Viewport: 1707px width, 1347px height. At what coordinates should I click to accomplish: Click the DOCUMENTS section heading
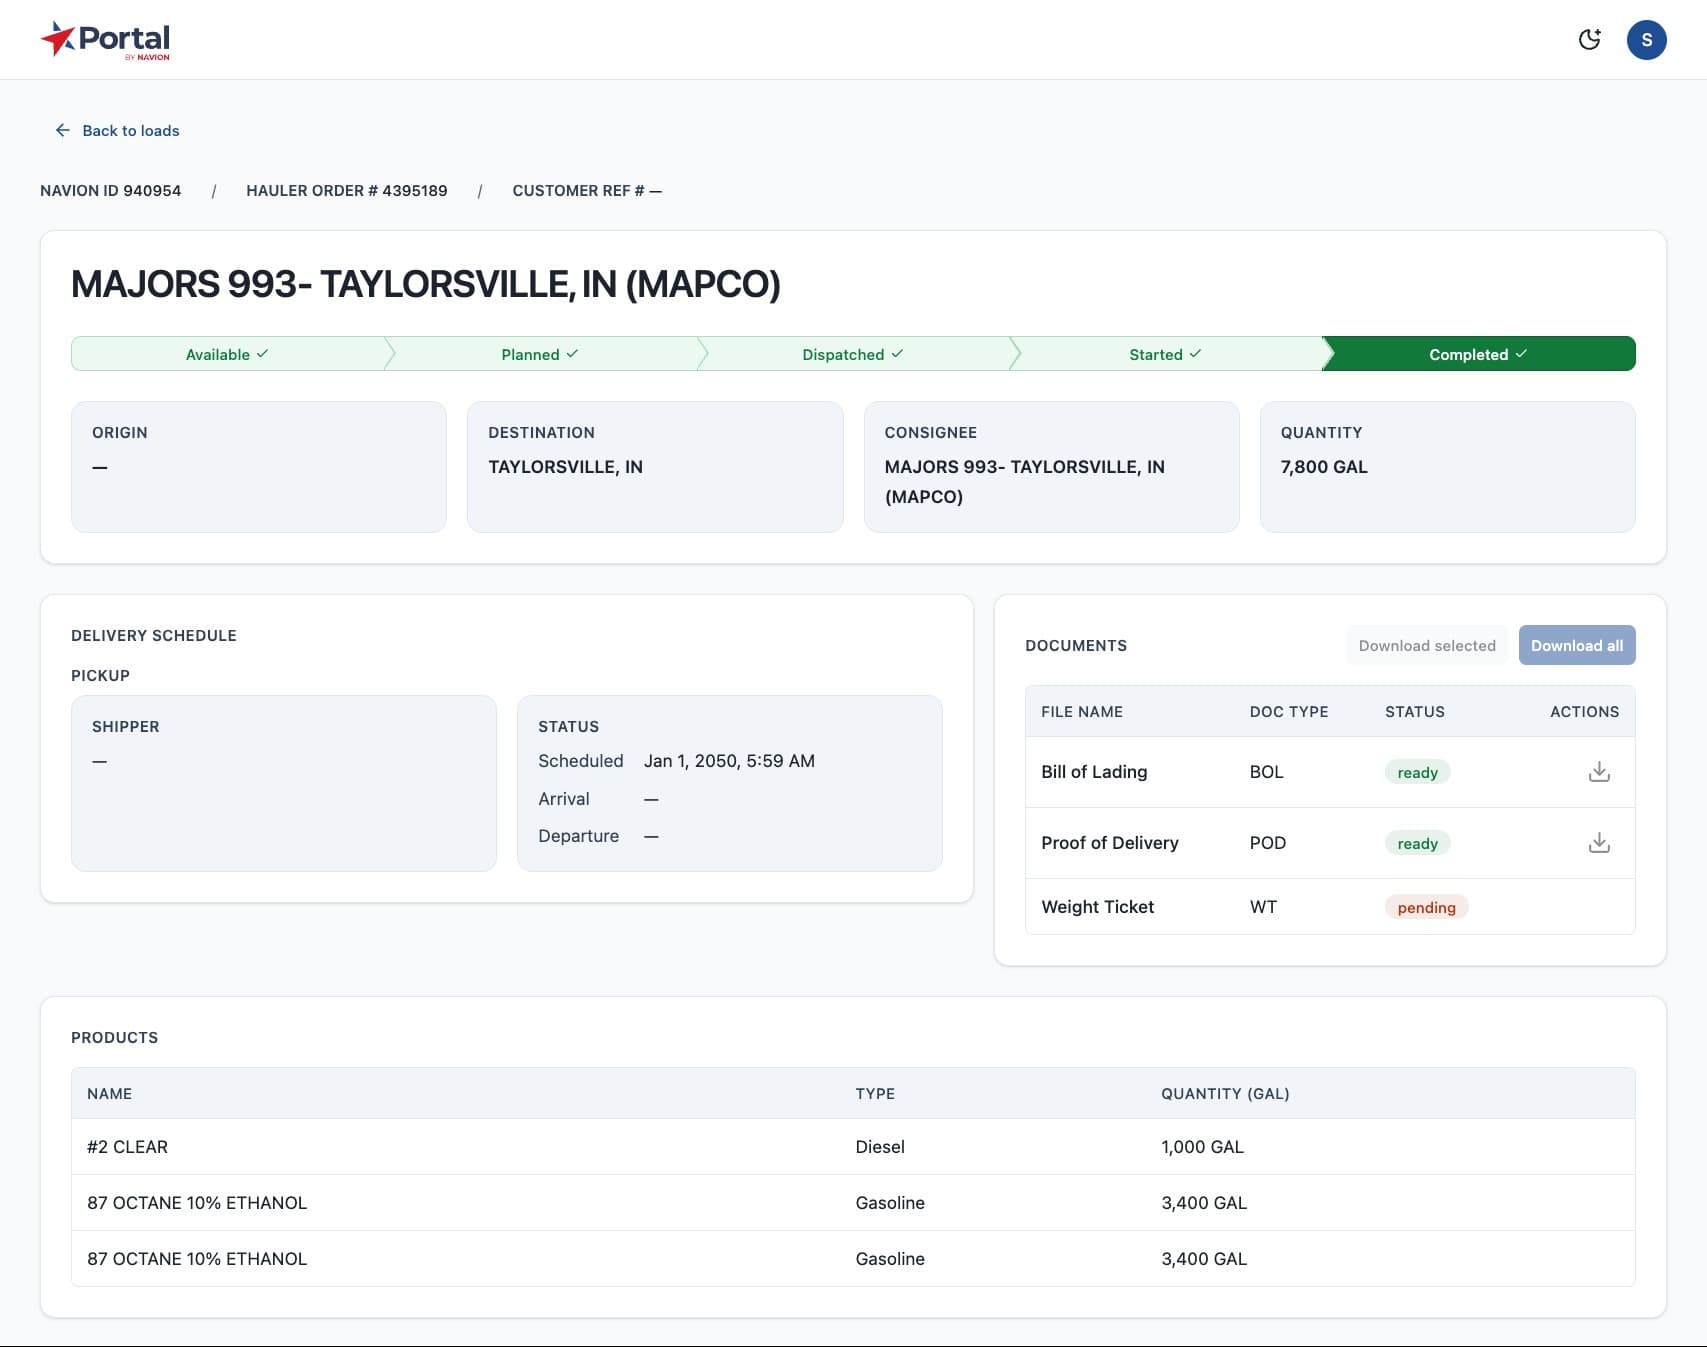click(x=1076, y=646)
